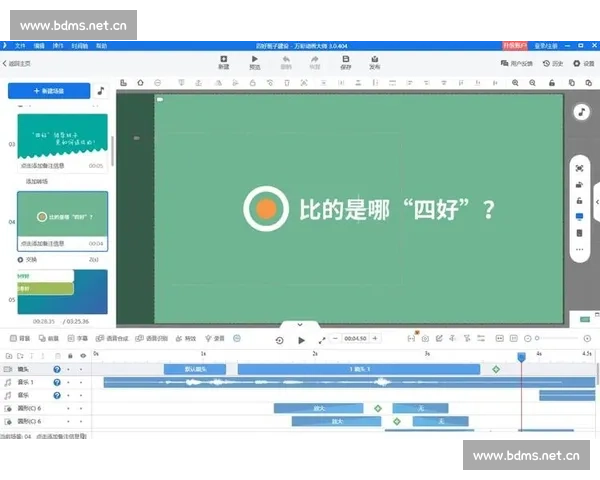The height and width of the screenshot is (480, 600).
Task: Toggle visibility dot on second 圆形(C) 6 row
Action: point(81,421)
